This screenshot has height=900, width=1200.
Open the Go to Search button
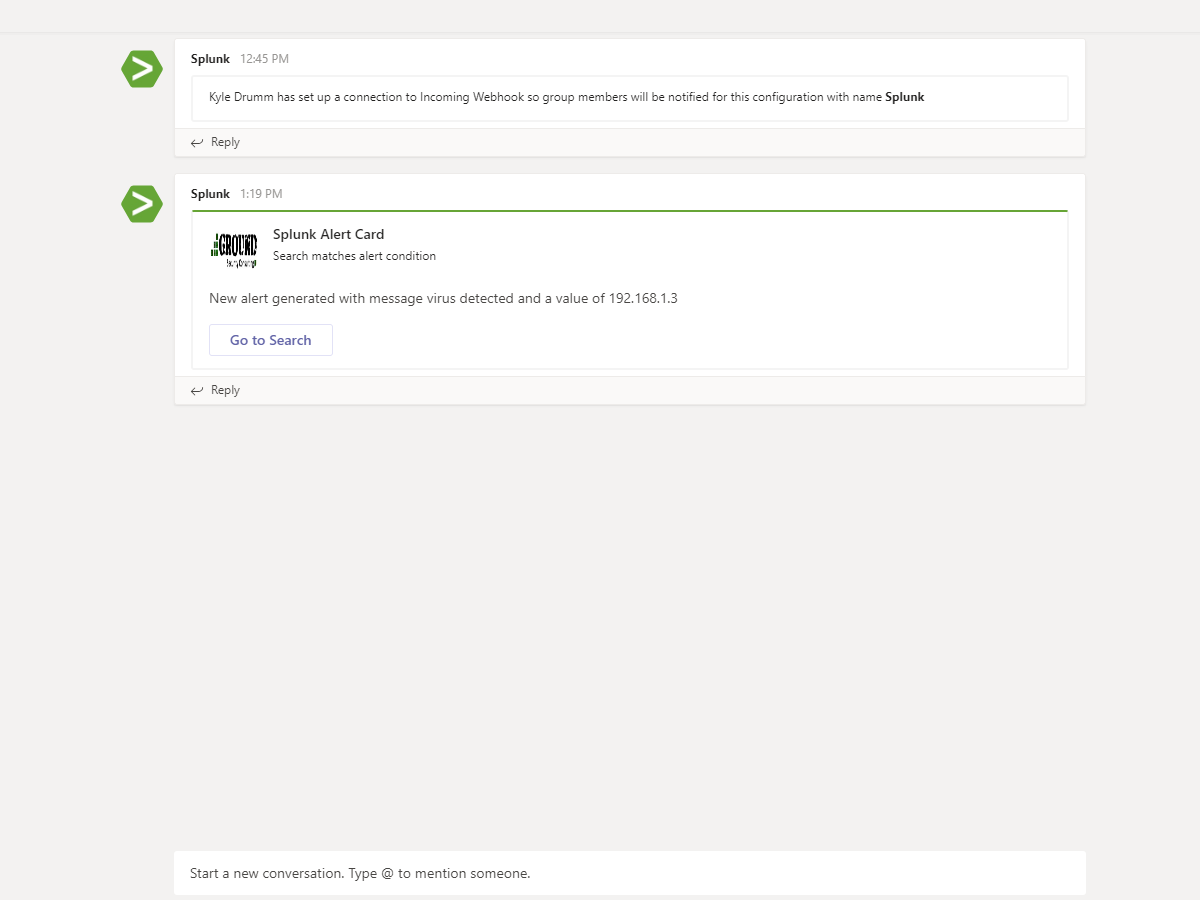271,340
